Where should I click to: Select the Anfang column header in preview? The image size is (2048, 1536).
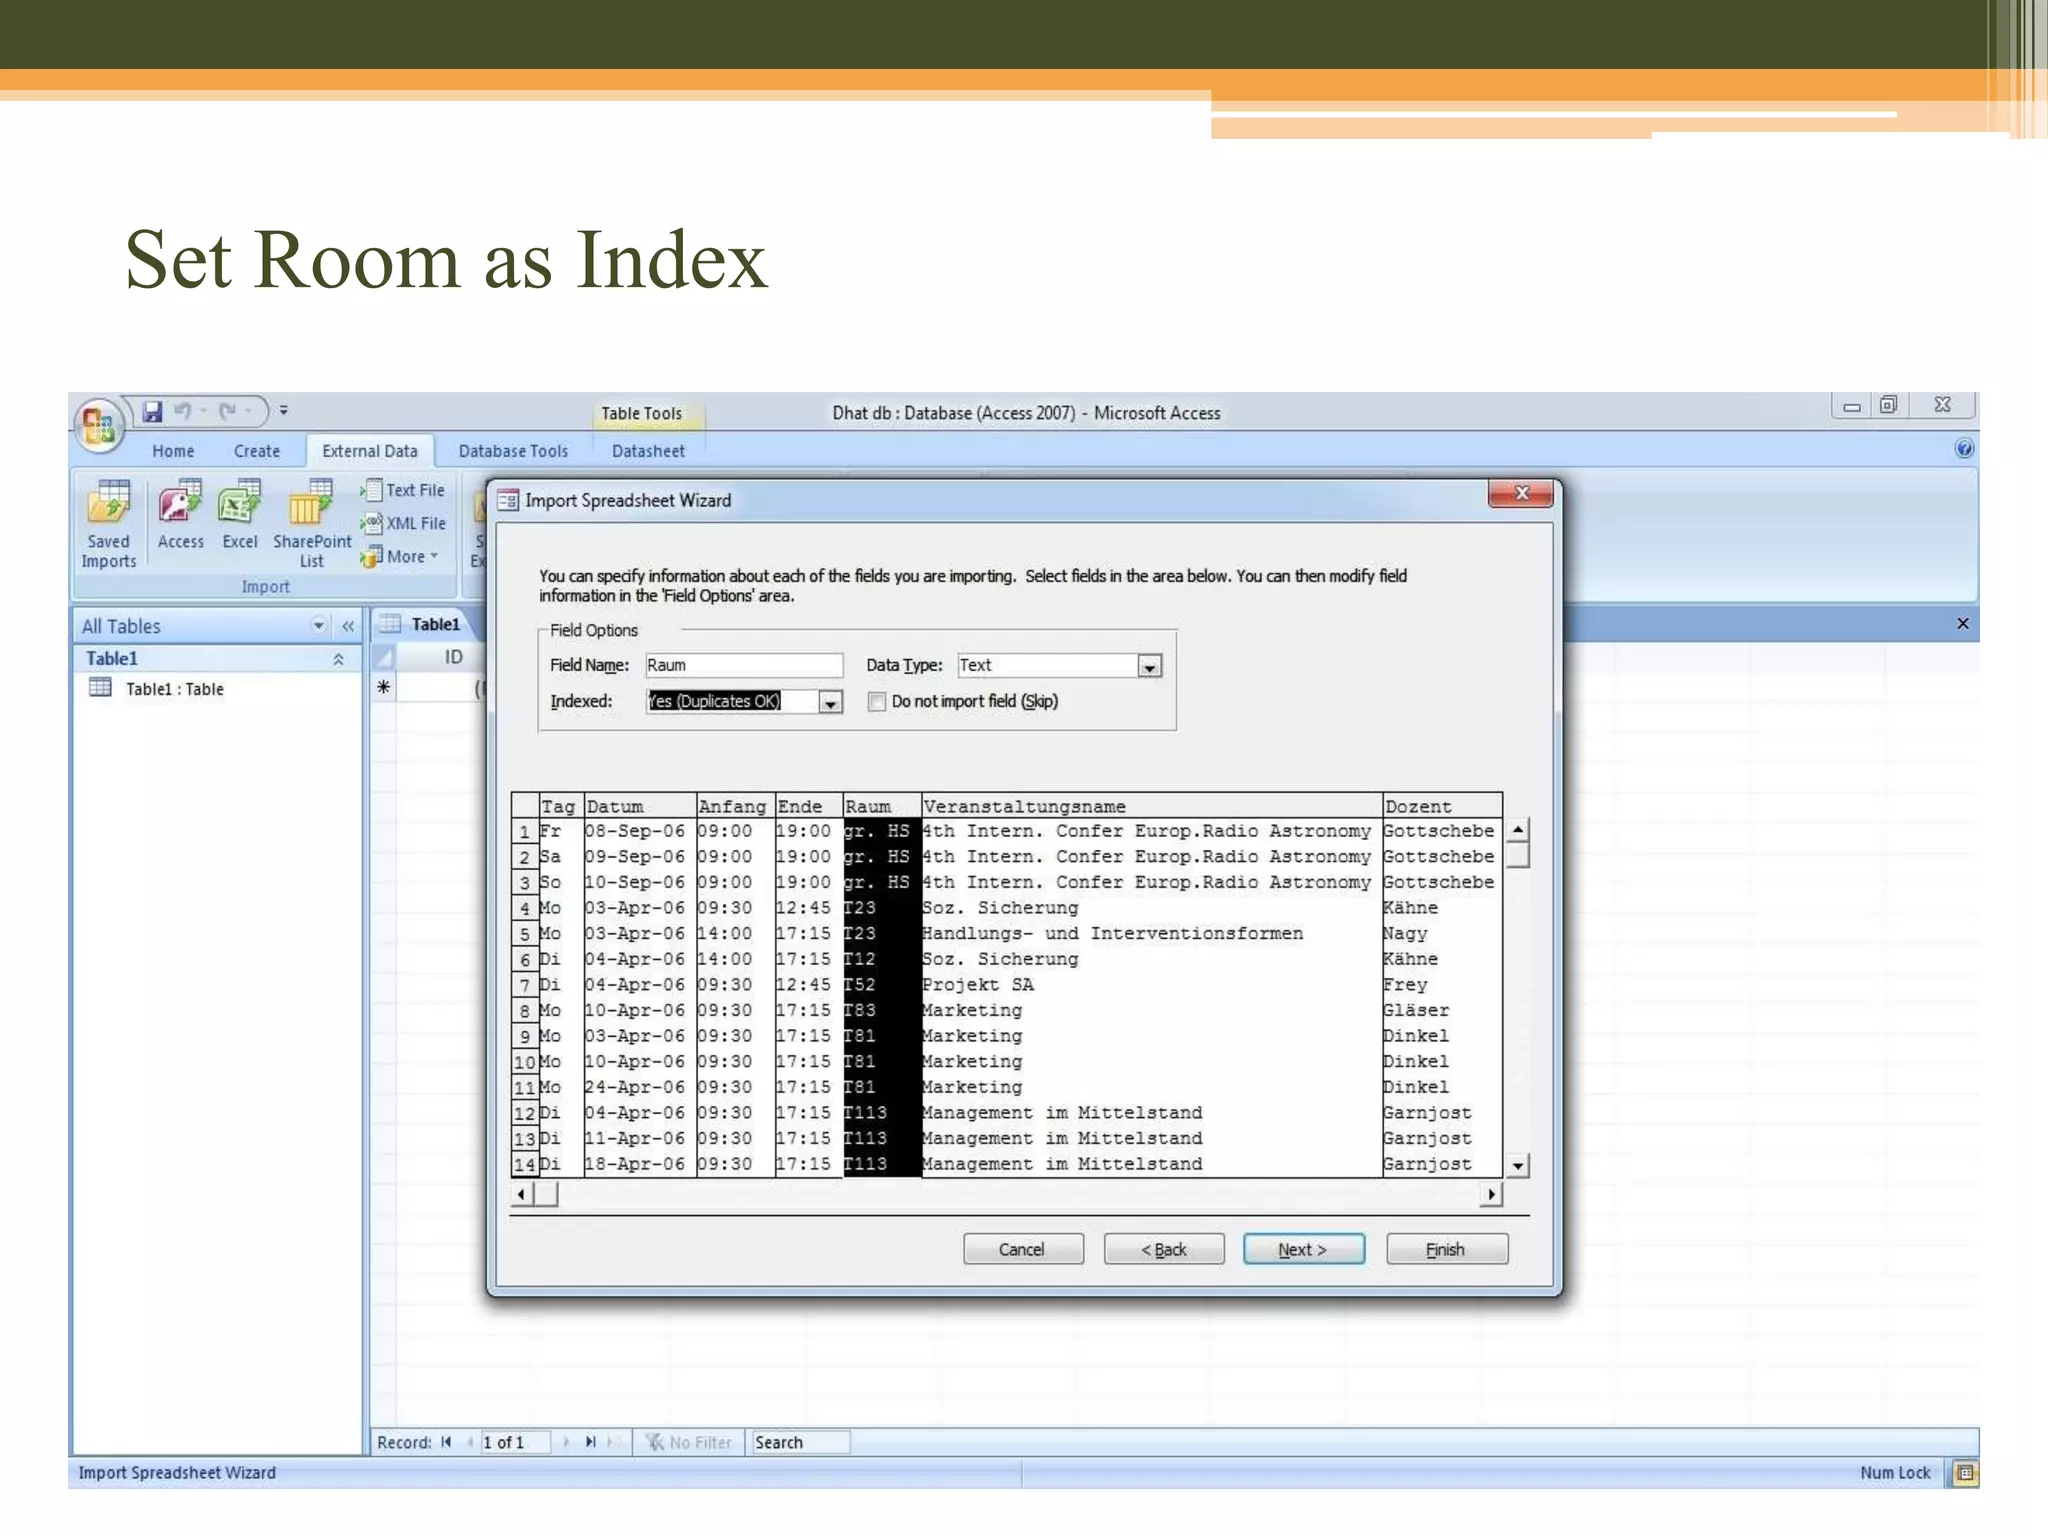[x=735, y=806]
